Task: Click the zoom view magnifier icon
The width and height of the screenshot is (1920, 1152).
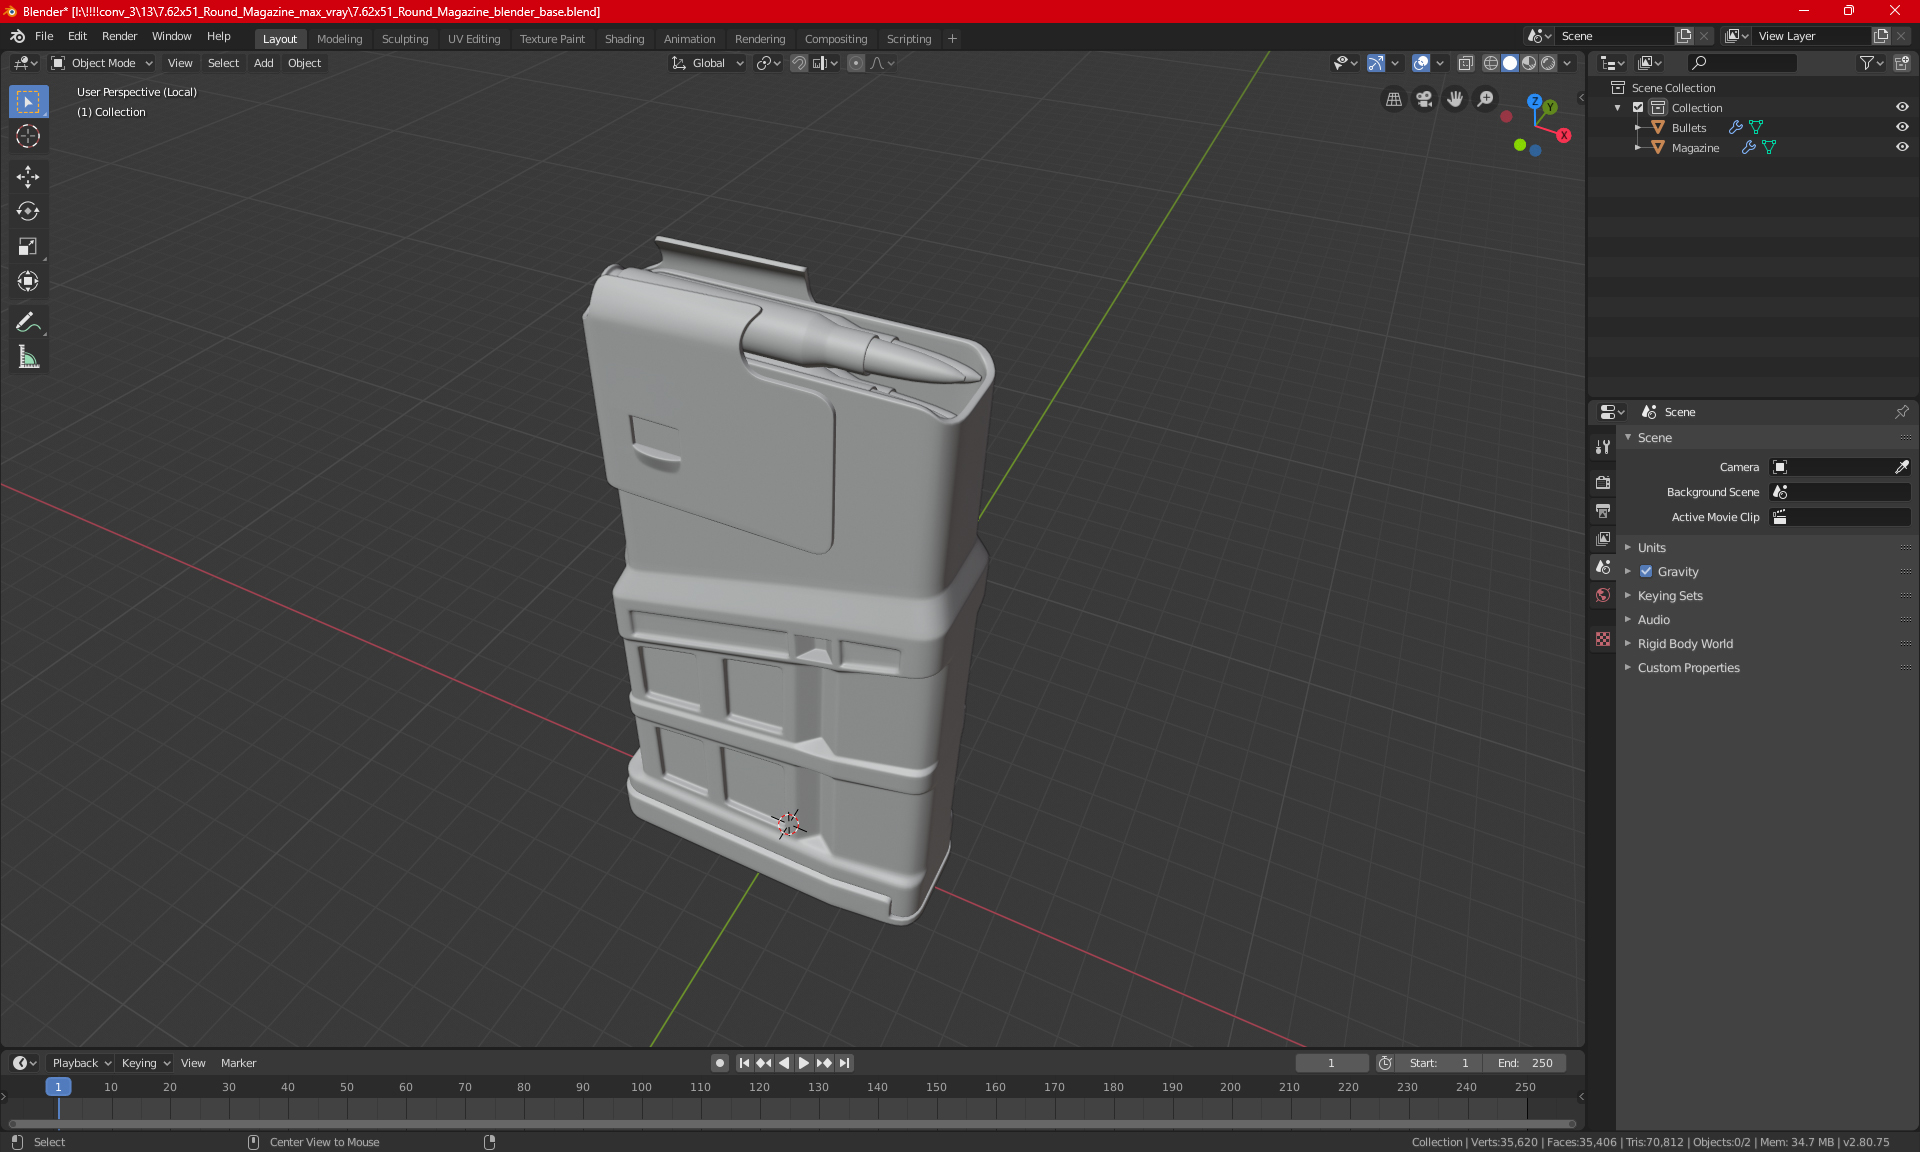Action: [x=1486, y=99]
